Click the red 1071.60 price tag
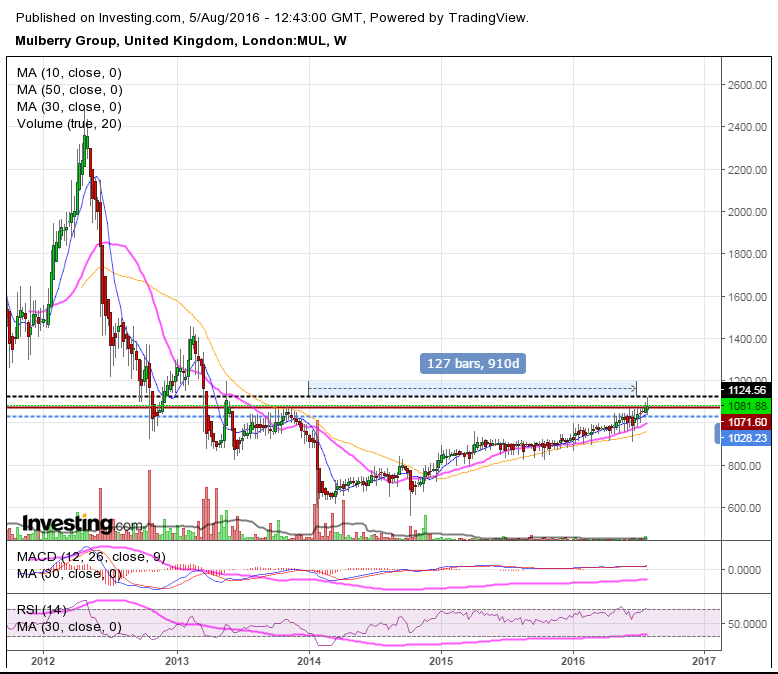778x674 pixels. pos(746,422)
